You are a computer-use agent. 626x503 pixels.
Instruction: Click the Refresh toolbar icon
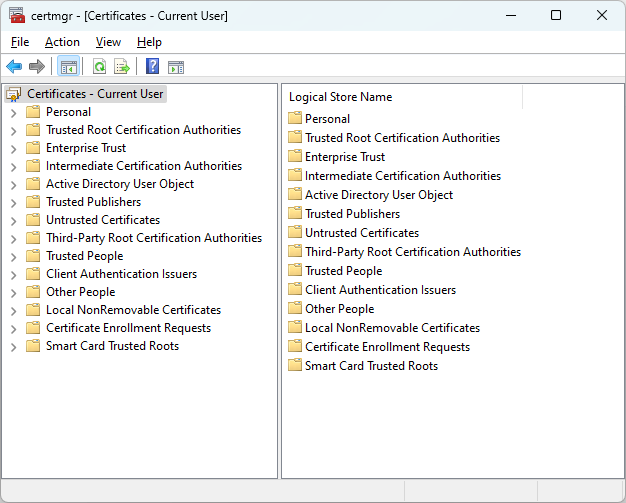[99, 67]
